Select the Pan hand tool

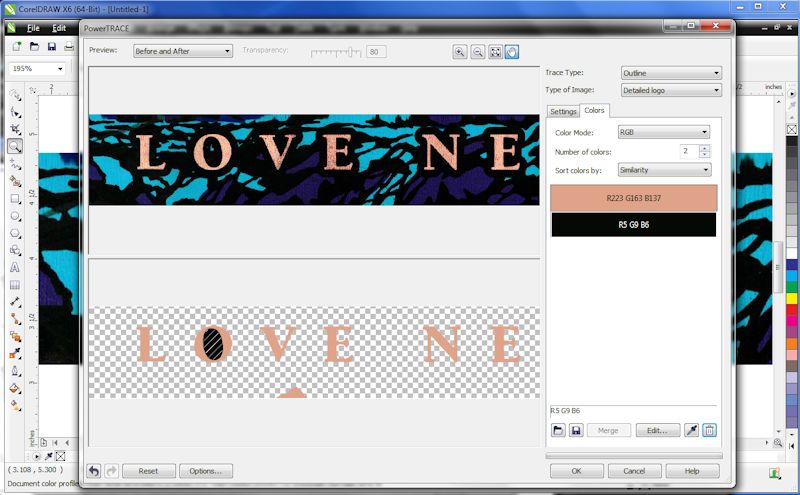click(512, 52)
